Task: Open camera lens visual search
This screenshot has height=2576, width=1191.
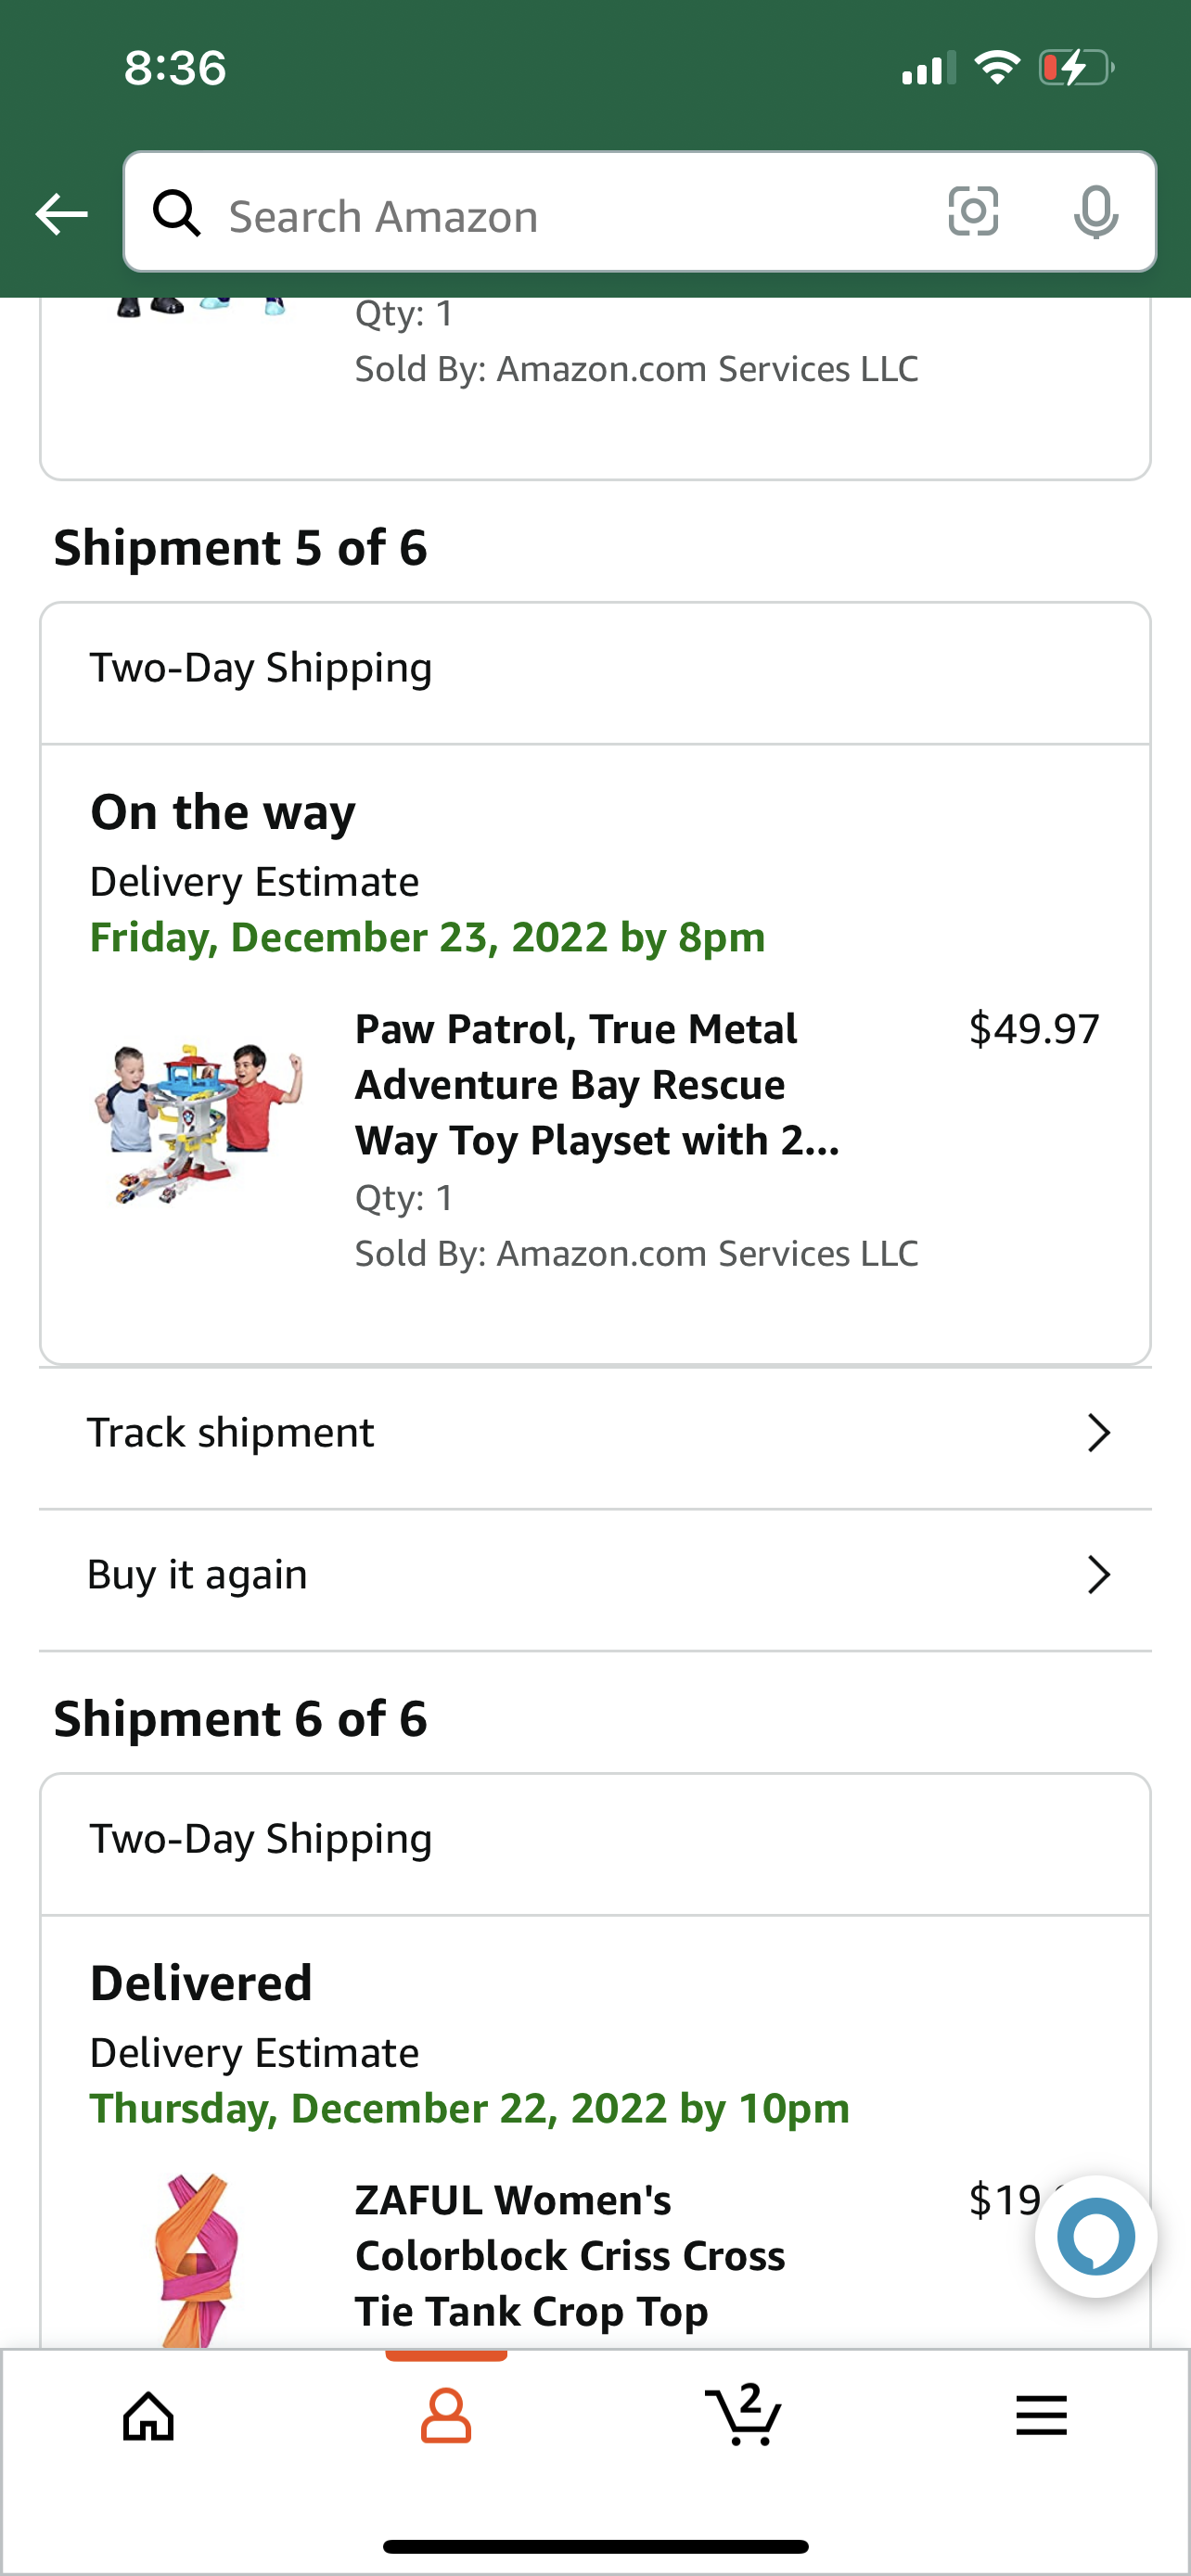Action: 972,212
